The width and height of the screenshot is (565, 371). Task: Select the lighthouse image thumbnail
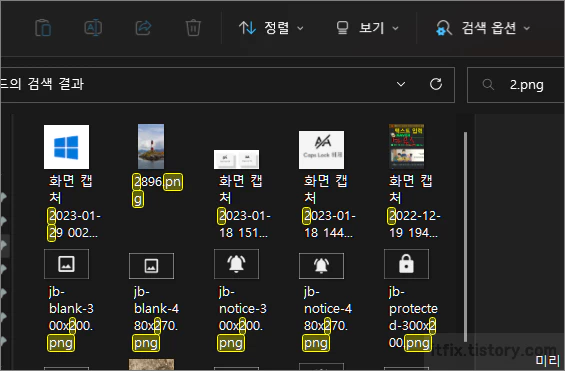[x=151, y=147]
